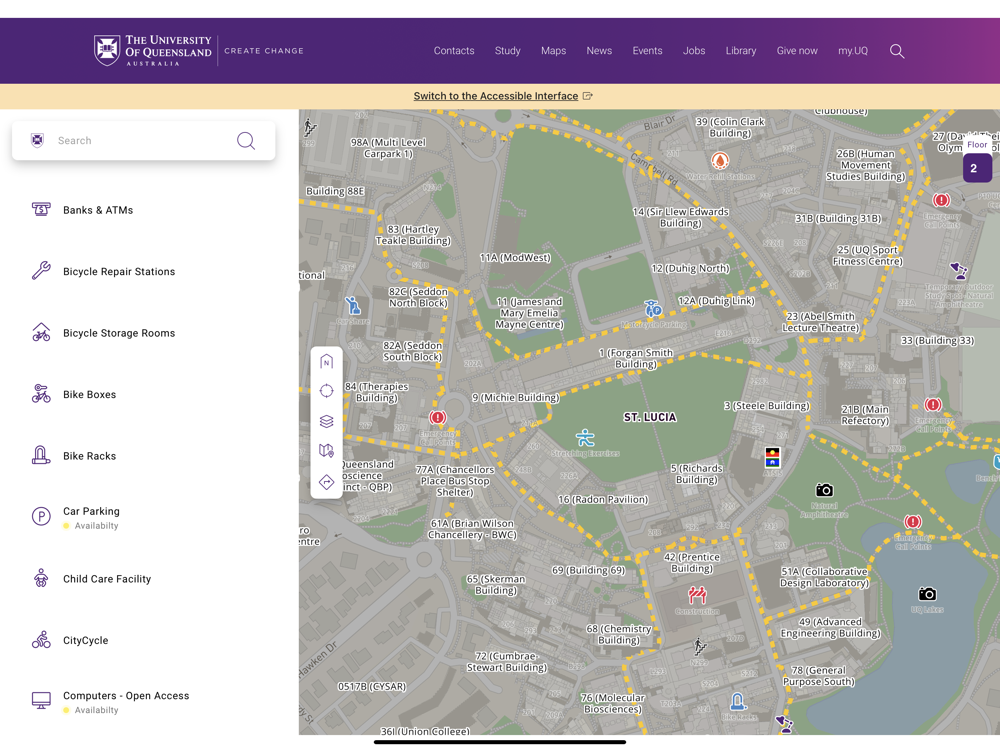
Task: Open the directions route tool
Action: pos(327,482)
